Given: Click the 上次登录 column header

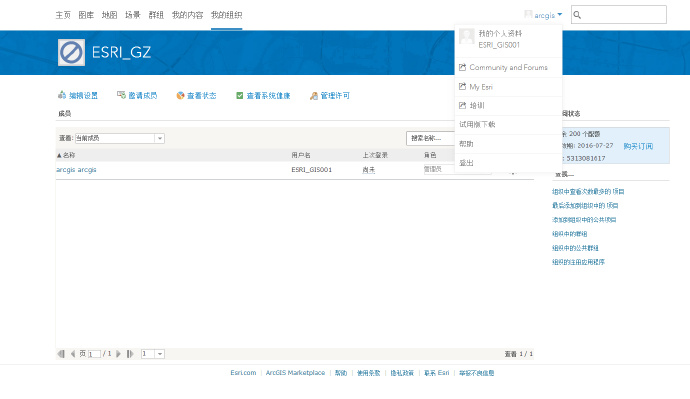Looking at the screenshot, I should pyautogui.click(x=375, y=155).
